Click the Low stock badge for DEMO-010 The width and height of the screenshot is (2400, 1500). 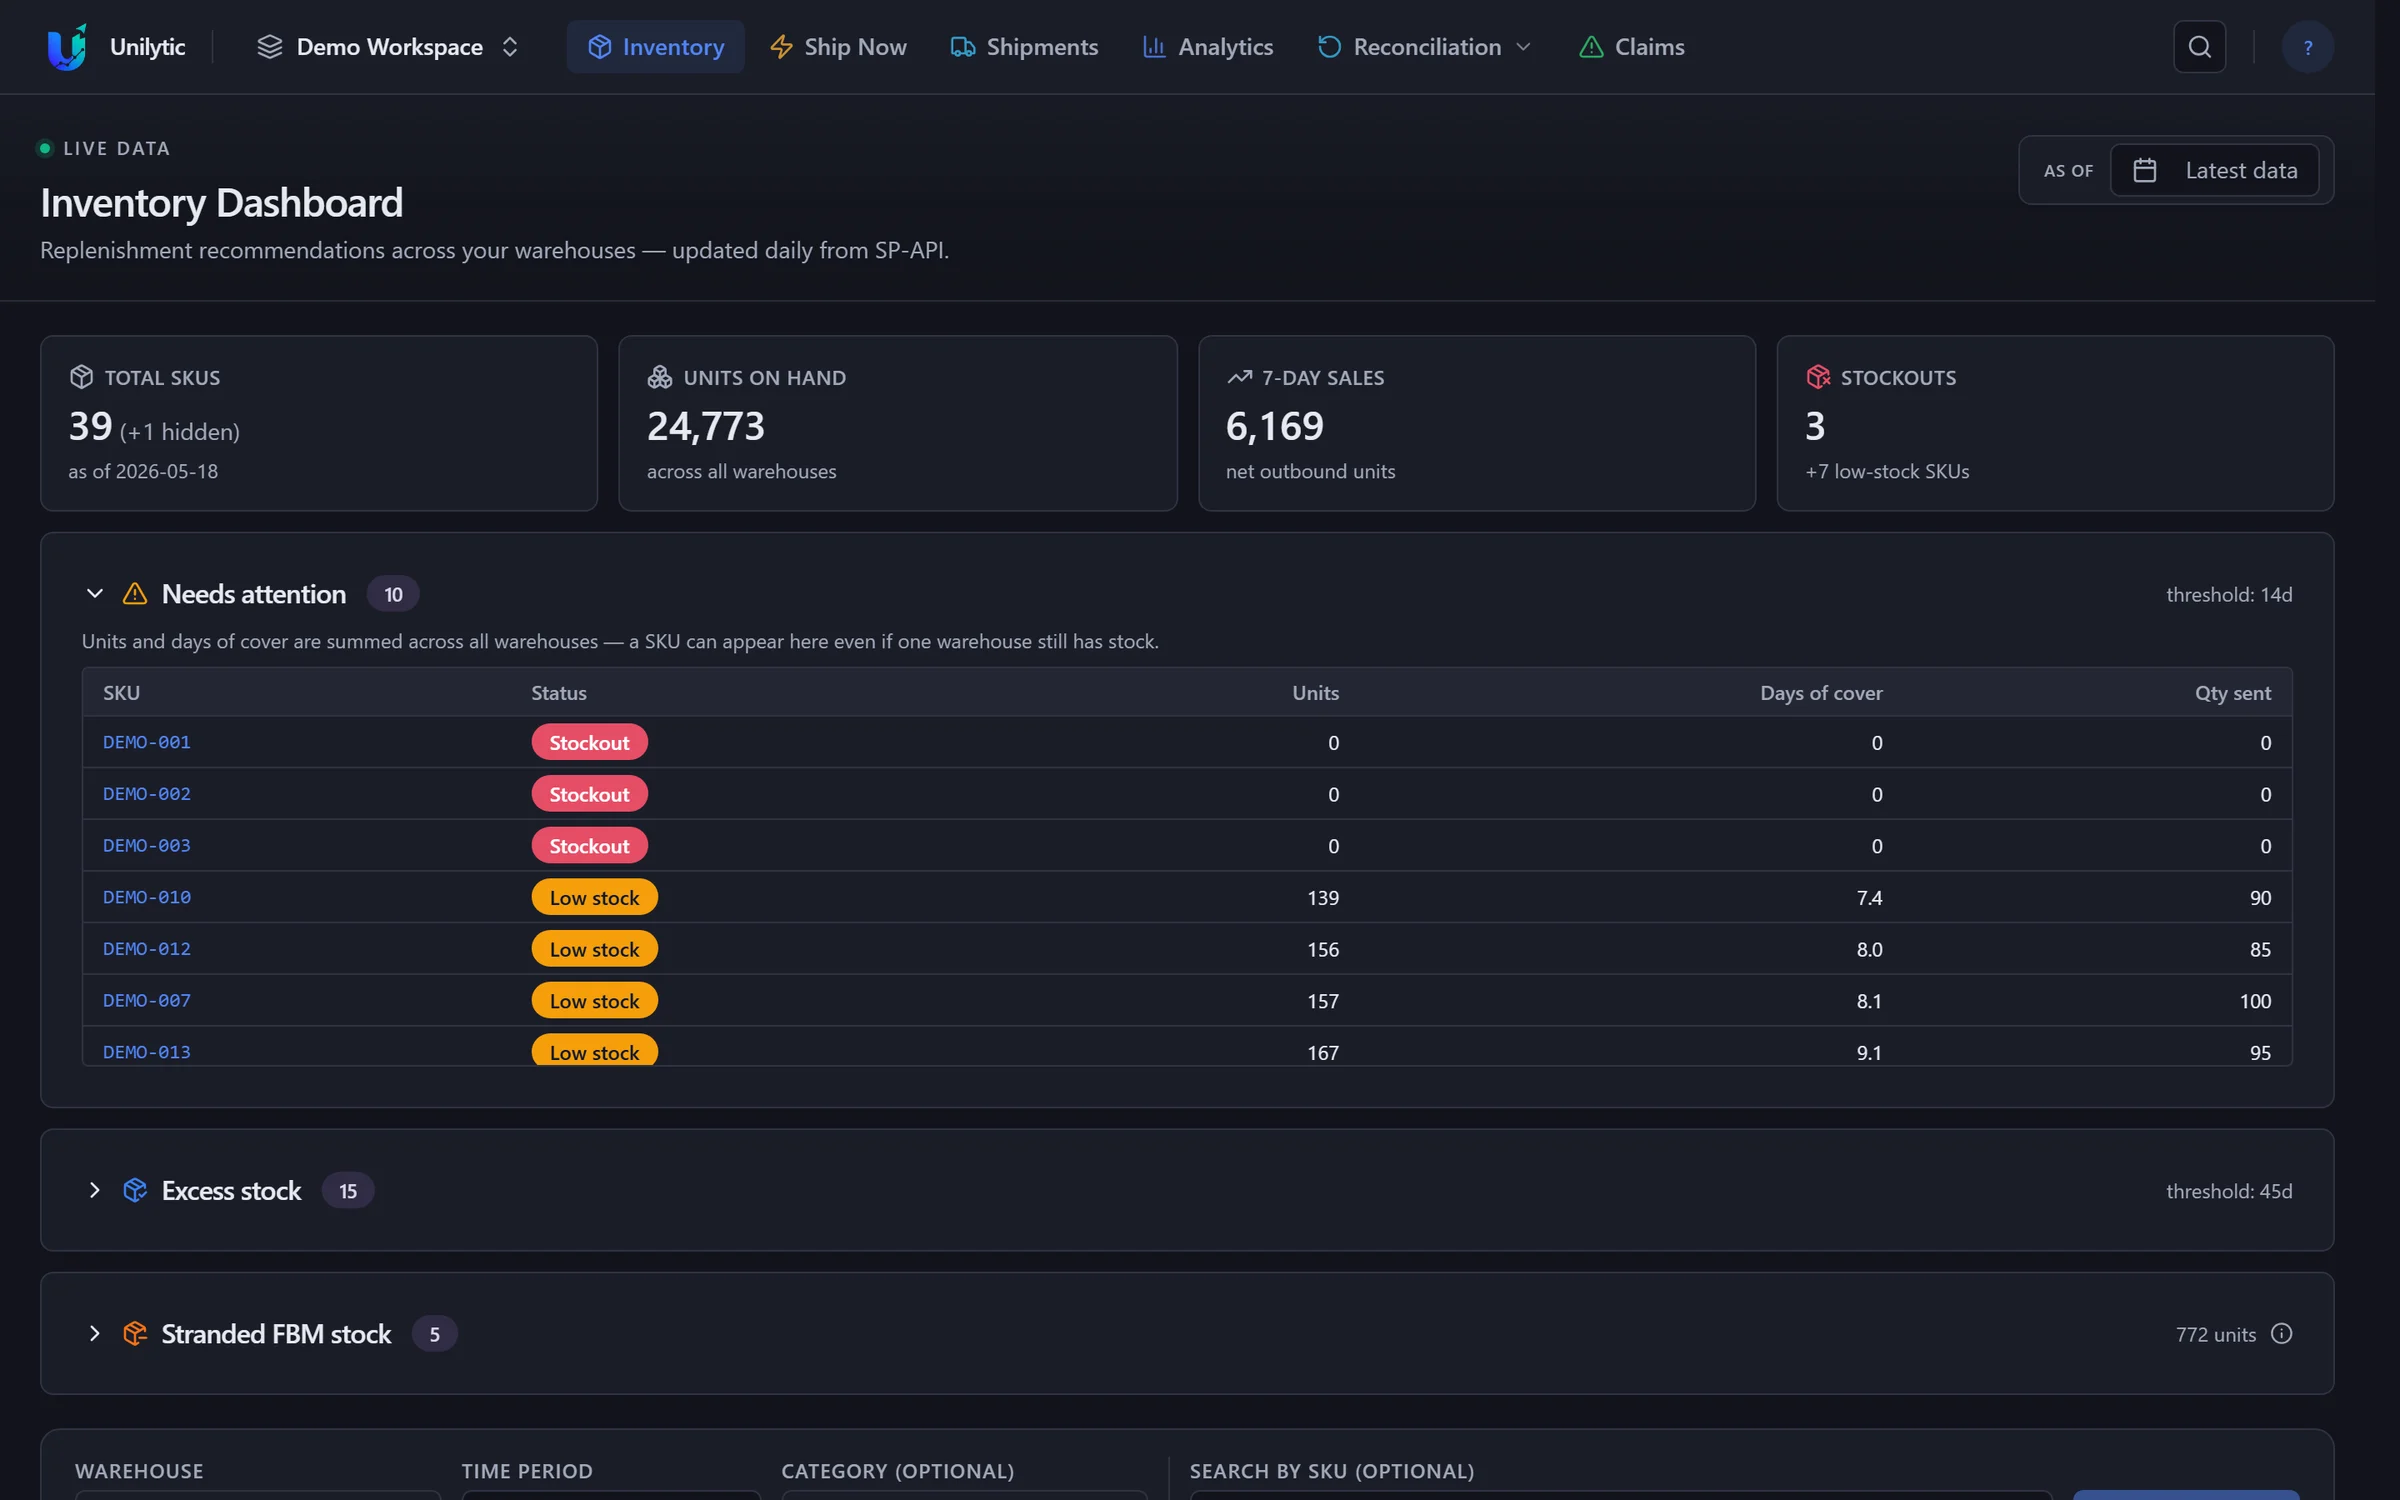click(x=594, y=897)
